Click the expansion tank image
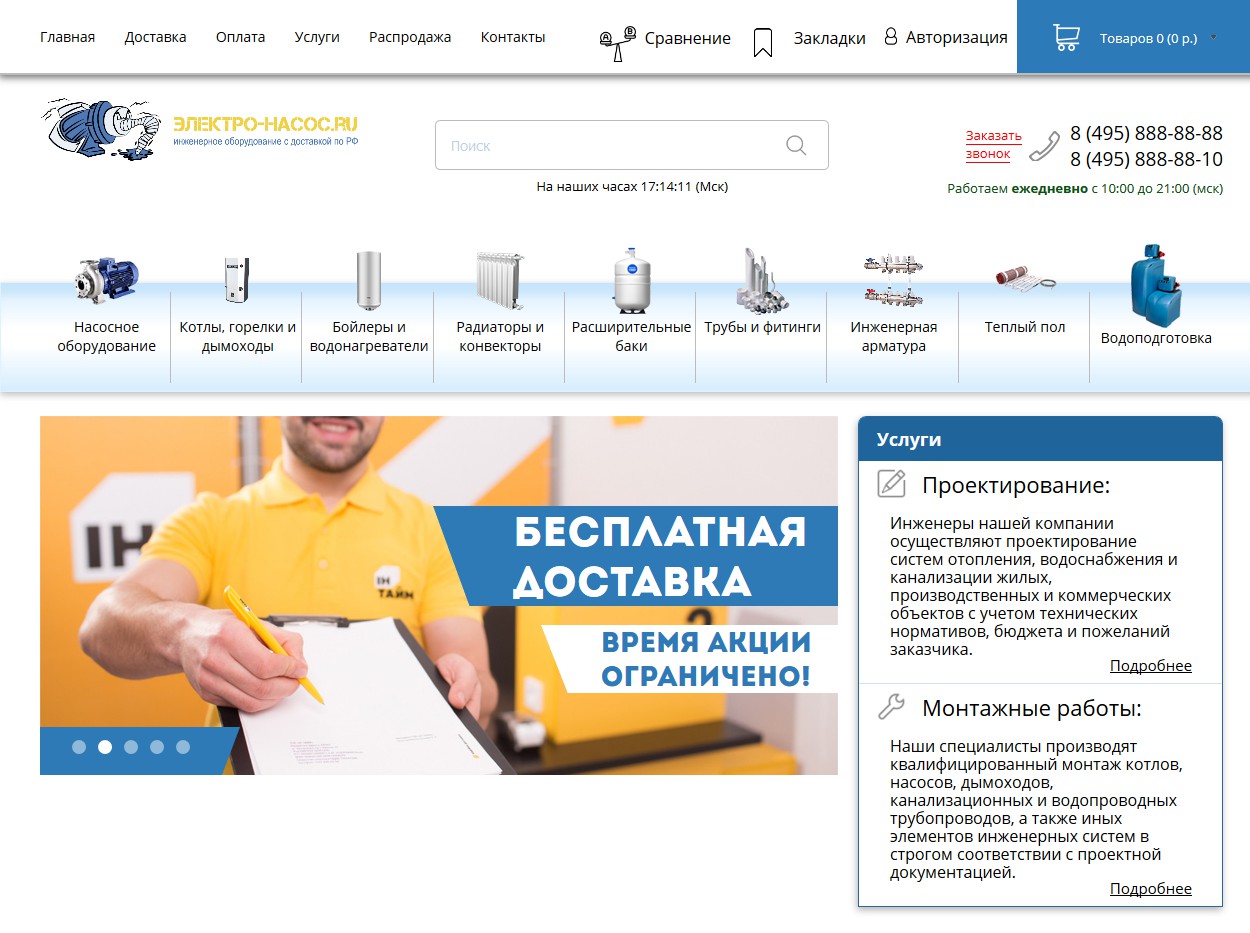Viewport: 1250px width, 933px height. [x=631, y=279]
